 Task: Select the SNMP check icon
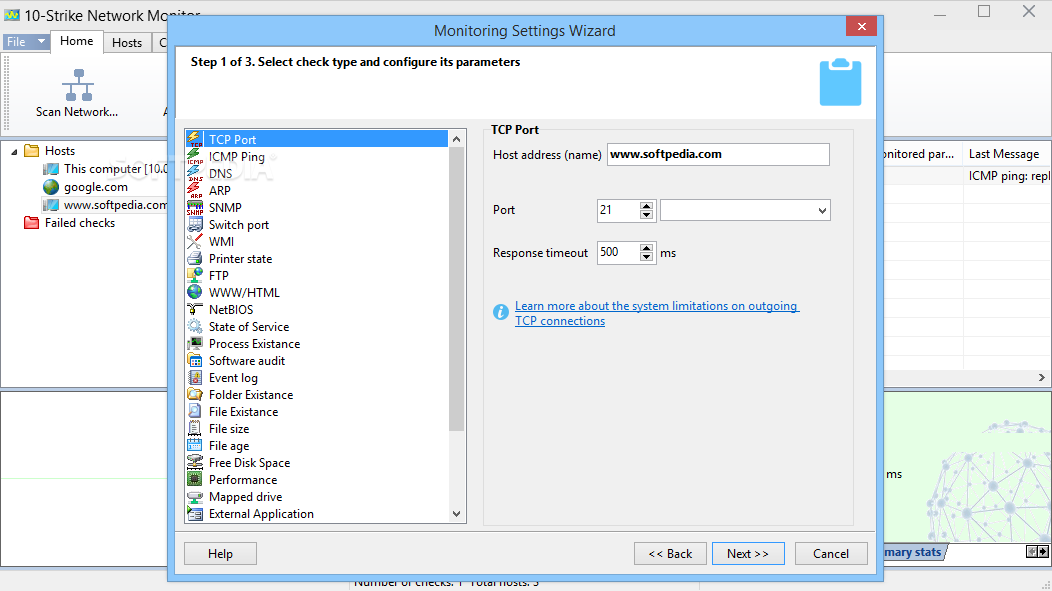point(195,207)
